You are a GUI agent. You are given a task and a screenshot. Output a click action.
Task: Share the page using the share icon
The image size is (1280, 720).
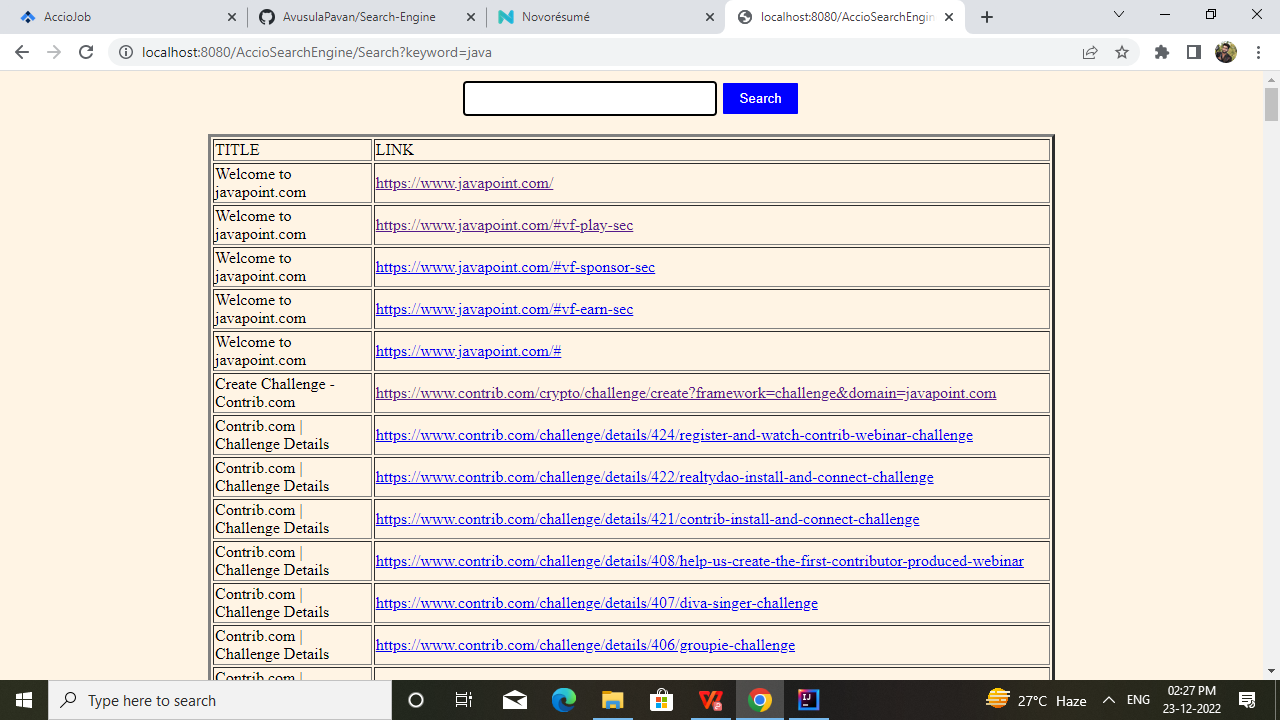tap(1089, 52)
